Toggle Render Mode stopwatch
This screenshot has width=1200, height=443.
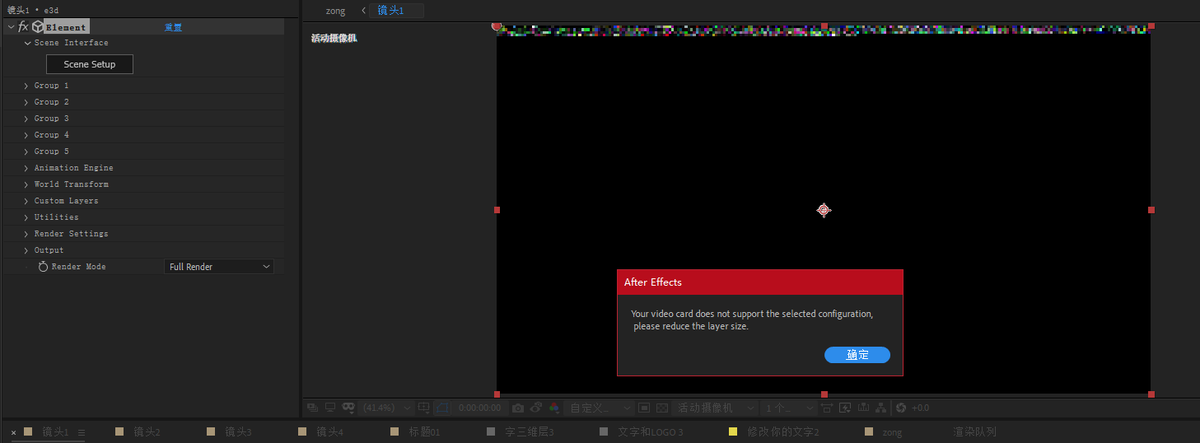point(43,267)
